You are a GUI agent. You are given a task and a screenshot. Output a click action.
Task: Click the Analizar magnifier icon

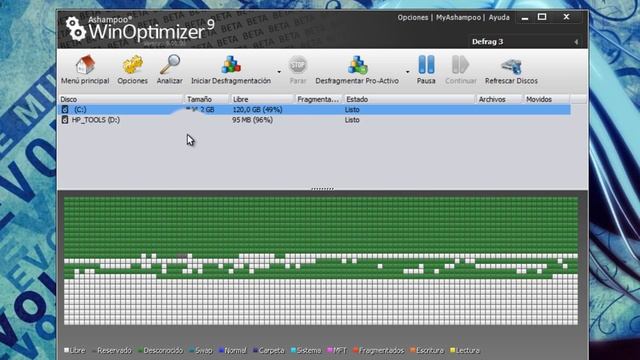[x=170, y=65]
